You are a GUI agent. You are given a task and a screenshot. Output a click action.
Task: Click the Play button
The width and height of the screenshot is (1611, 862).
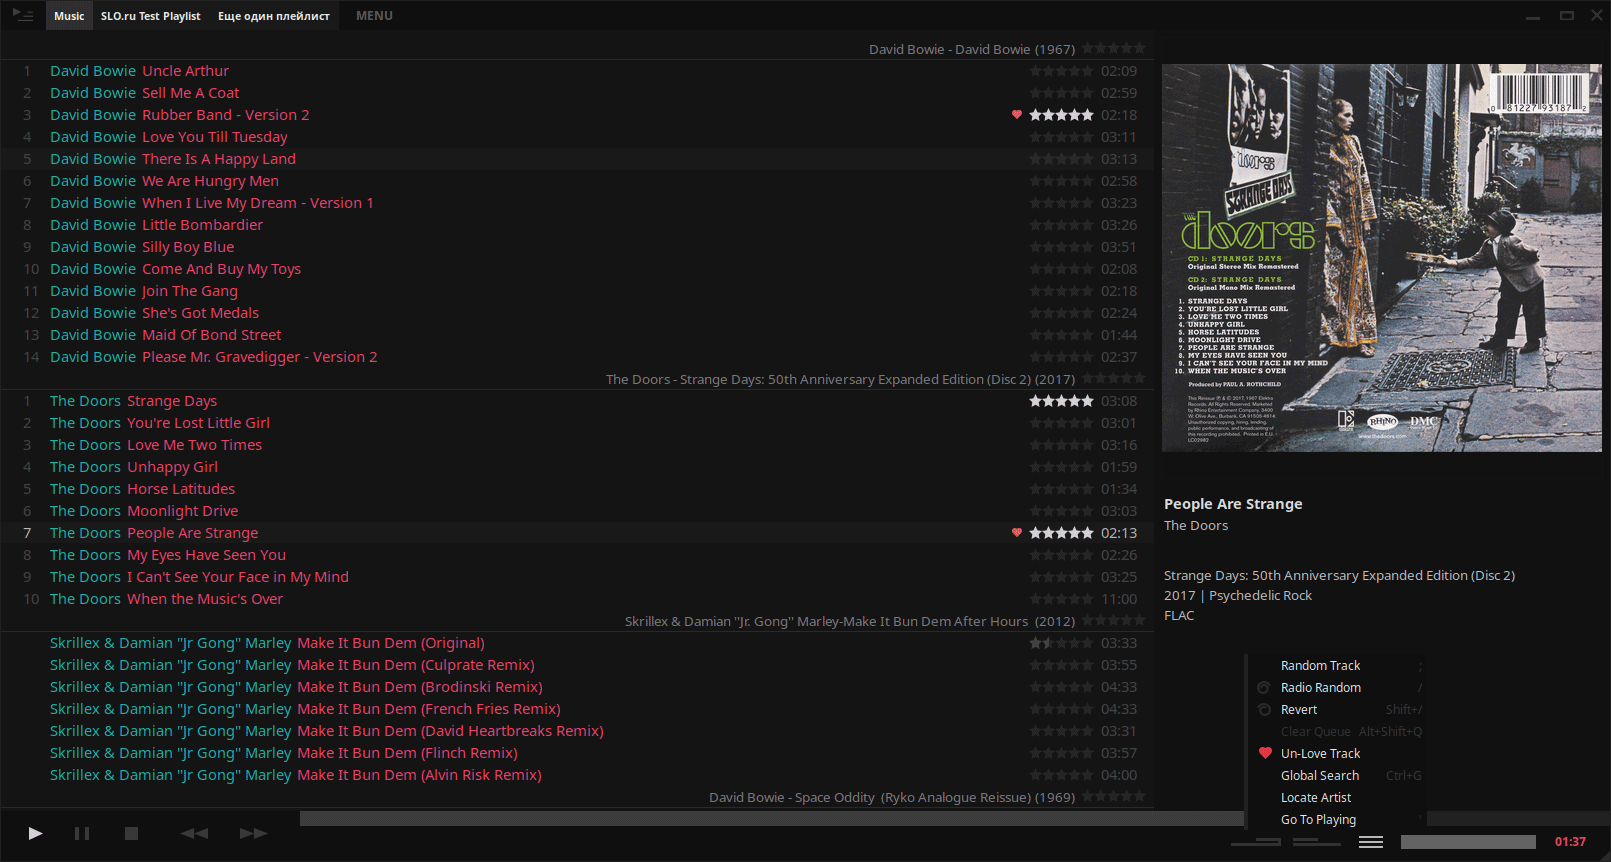(x=35, y=833)
